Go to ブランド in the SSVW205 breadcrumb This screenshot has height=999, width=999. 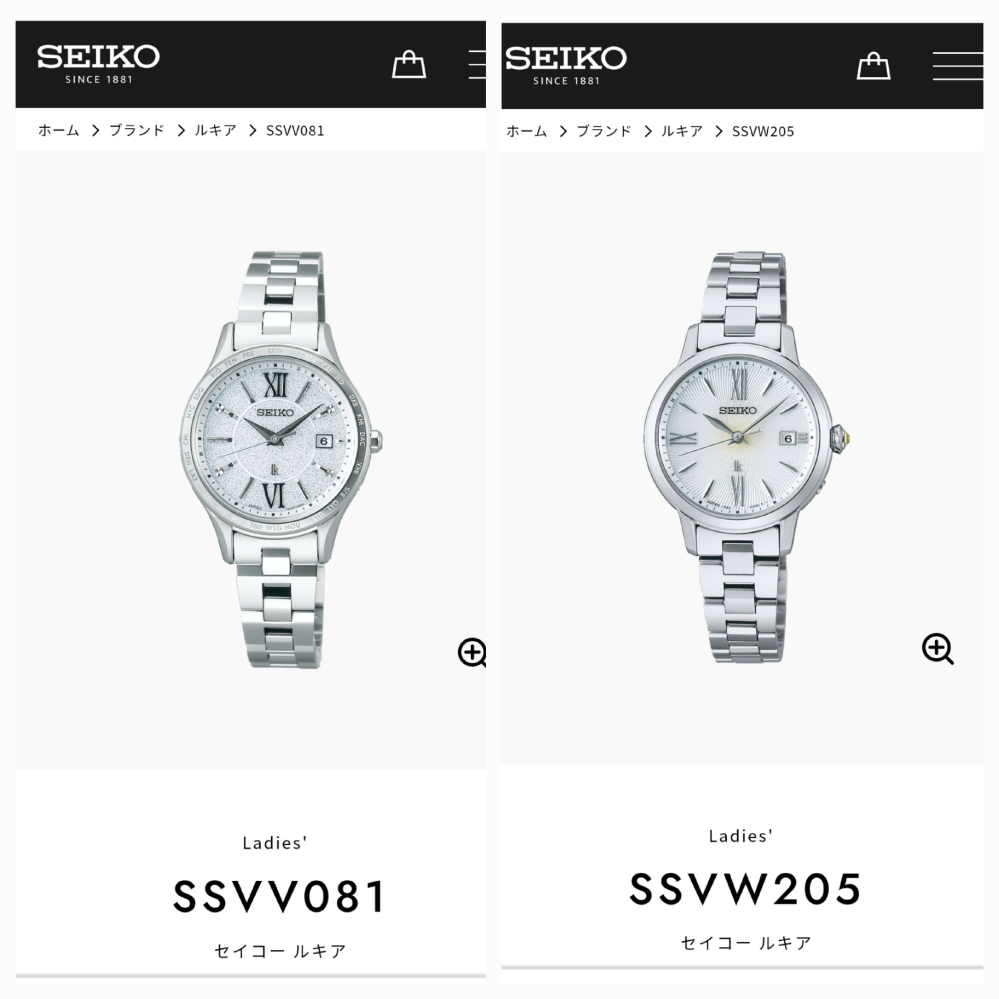[x=604, y=131]
